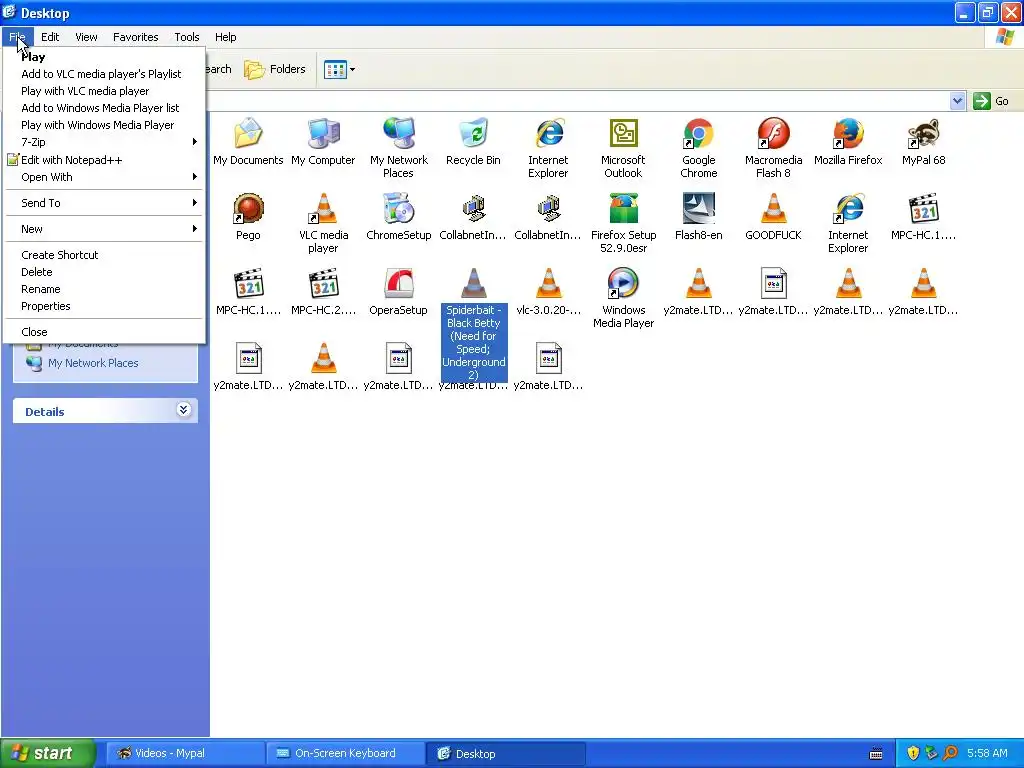The height and width of the screenshot is (768, 1024).
Task: Select Firefox Setup 52.9.0esr installer
Action: click(624, 223)
